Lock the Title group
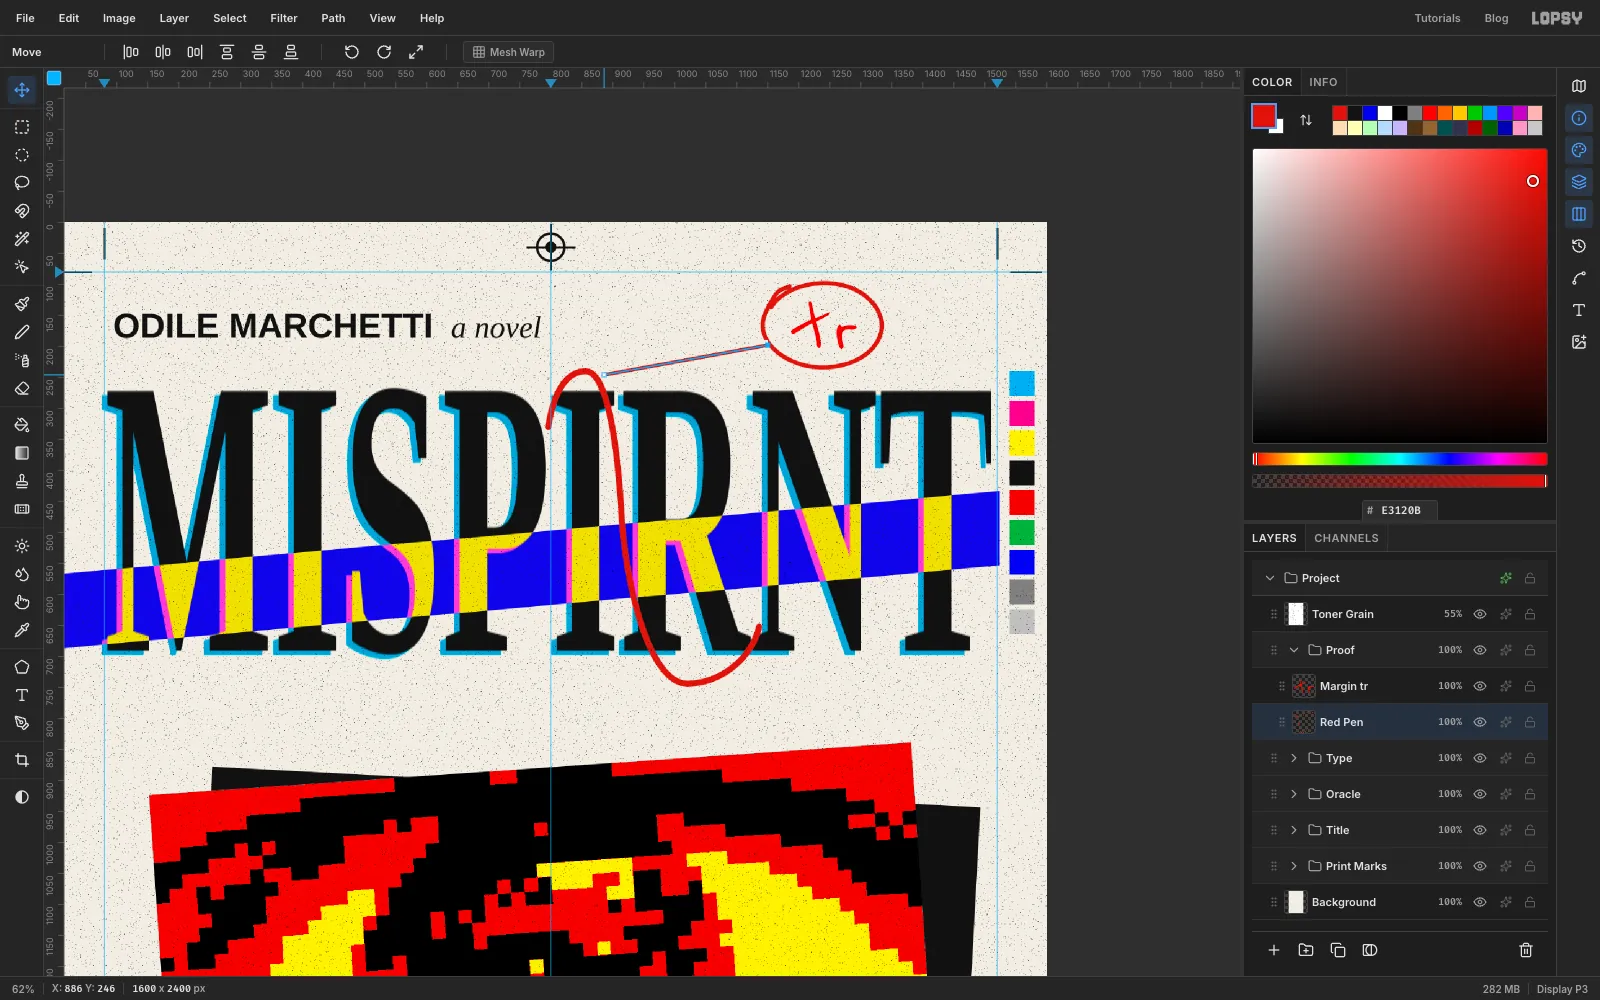The height and width of the screenshot is (1000, 1600). (x=1530, y=830)
